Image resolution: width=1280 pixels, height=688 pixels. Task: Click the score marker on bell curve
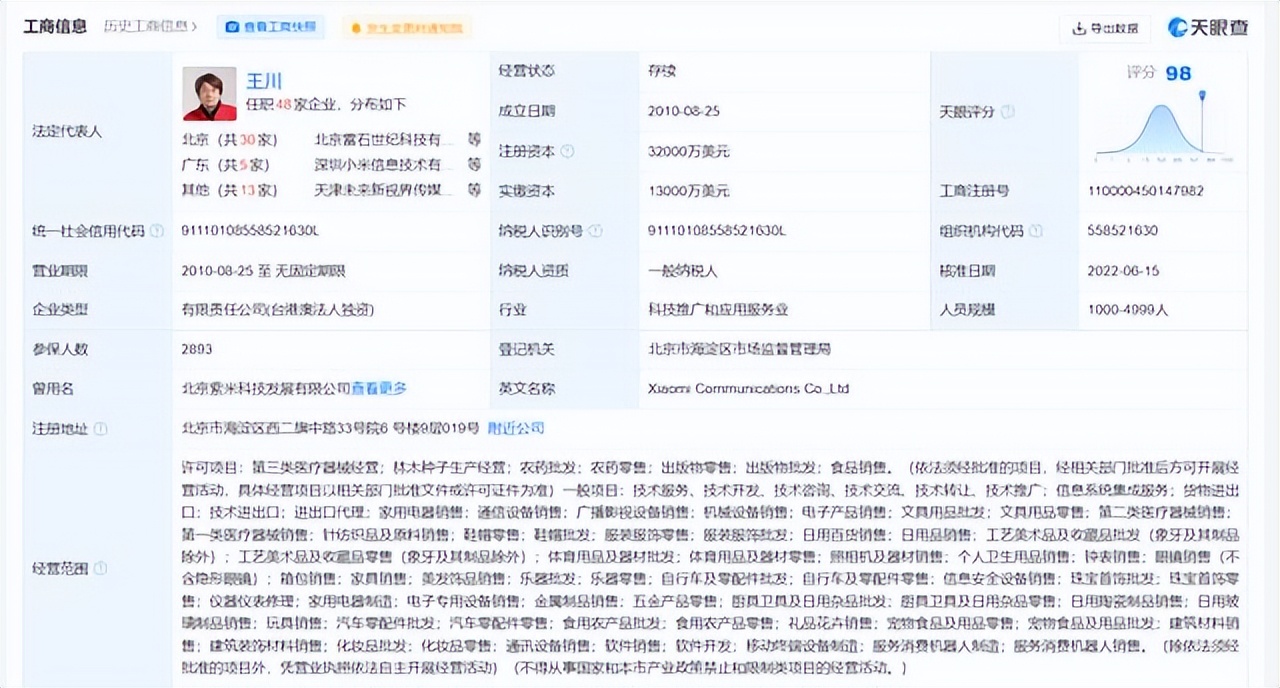pyautogui.click(x=1202, y=97)
